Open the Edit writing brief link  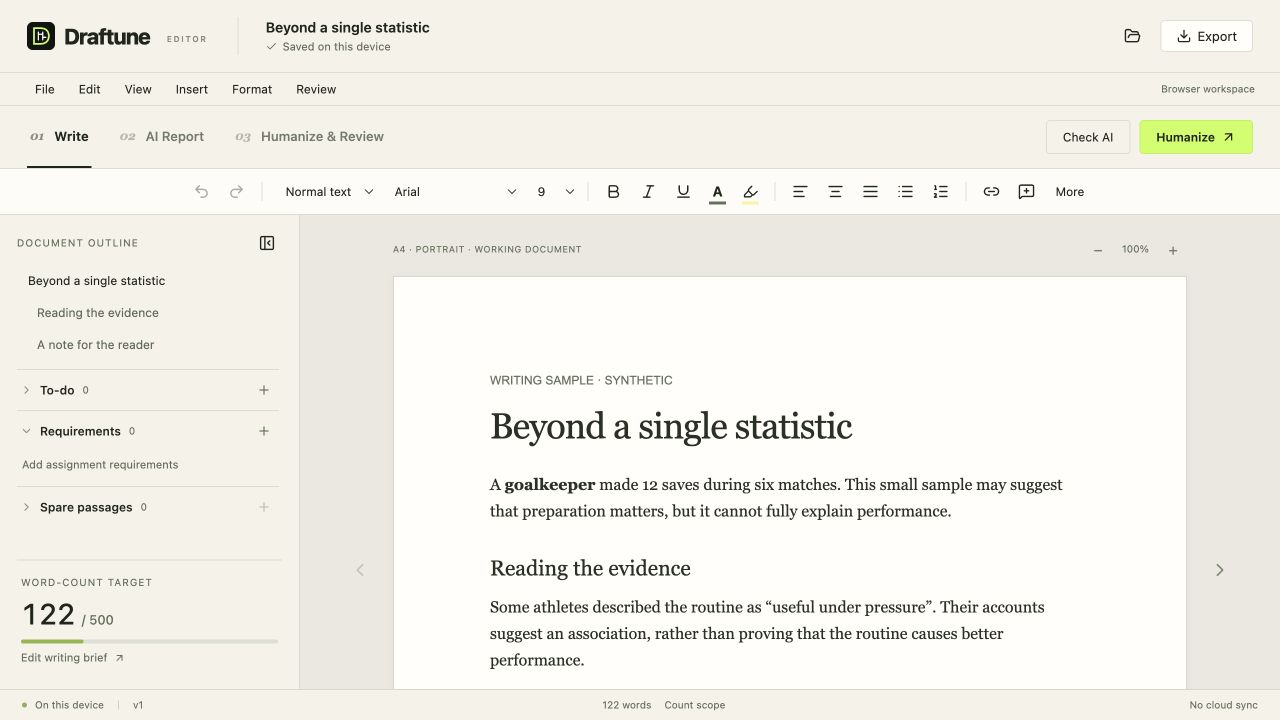(73, 658)
